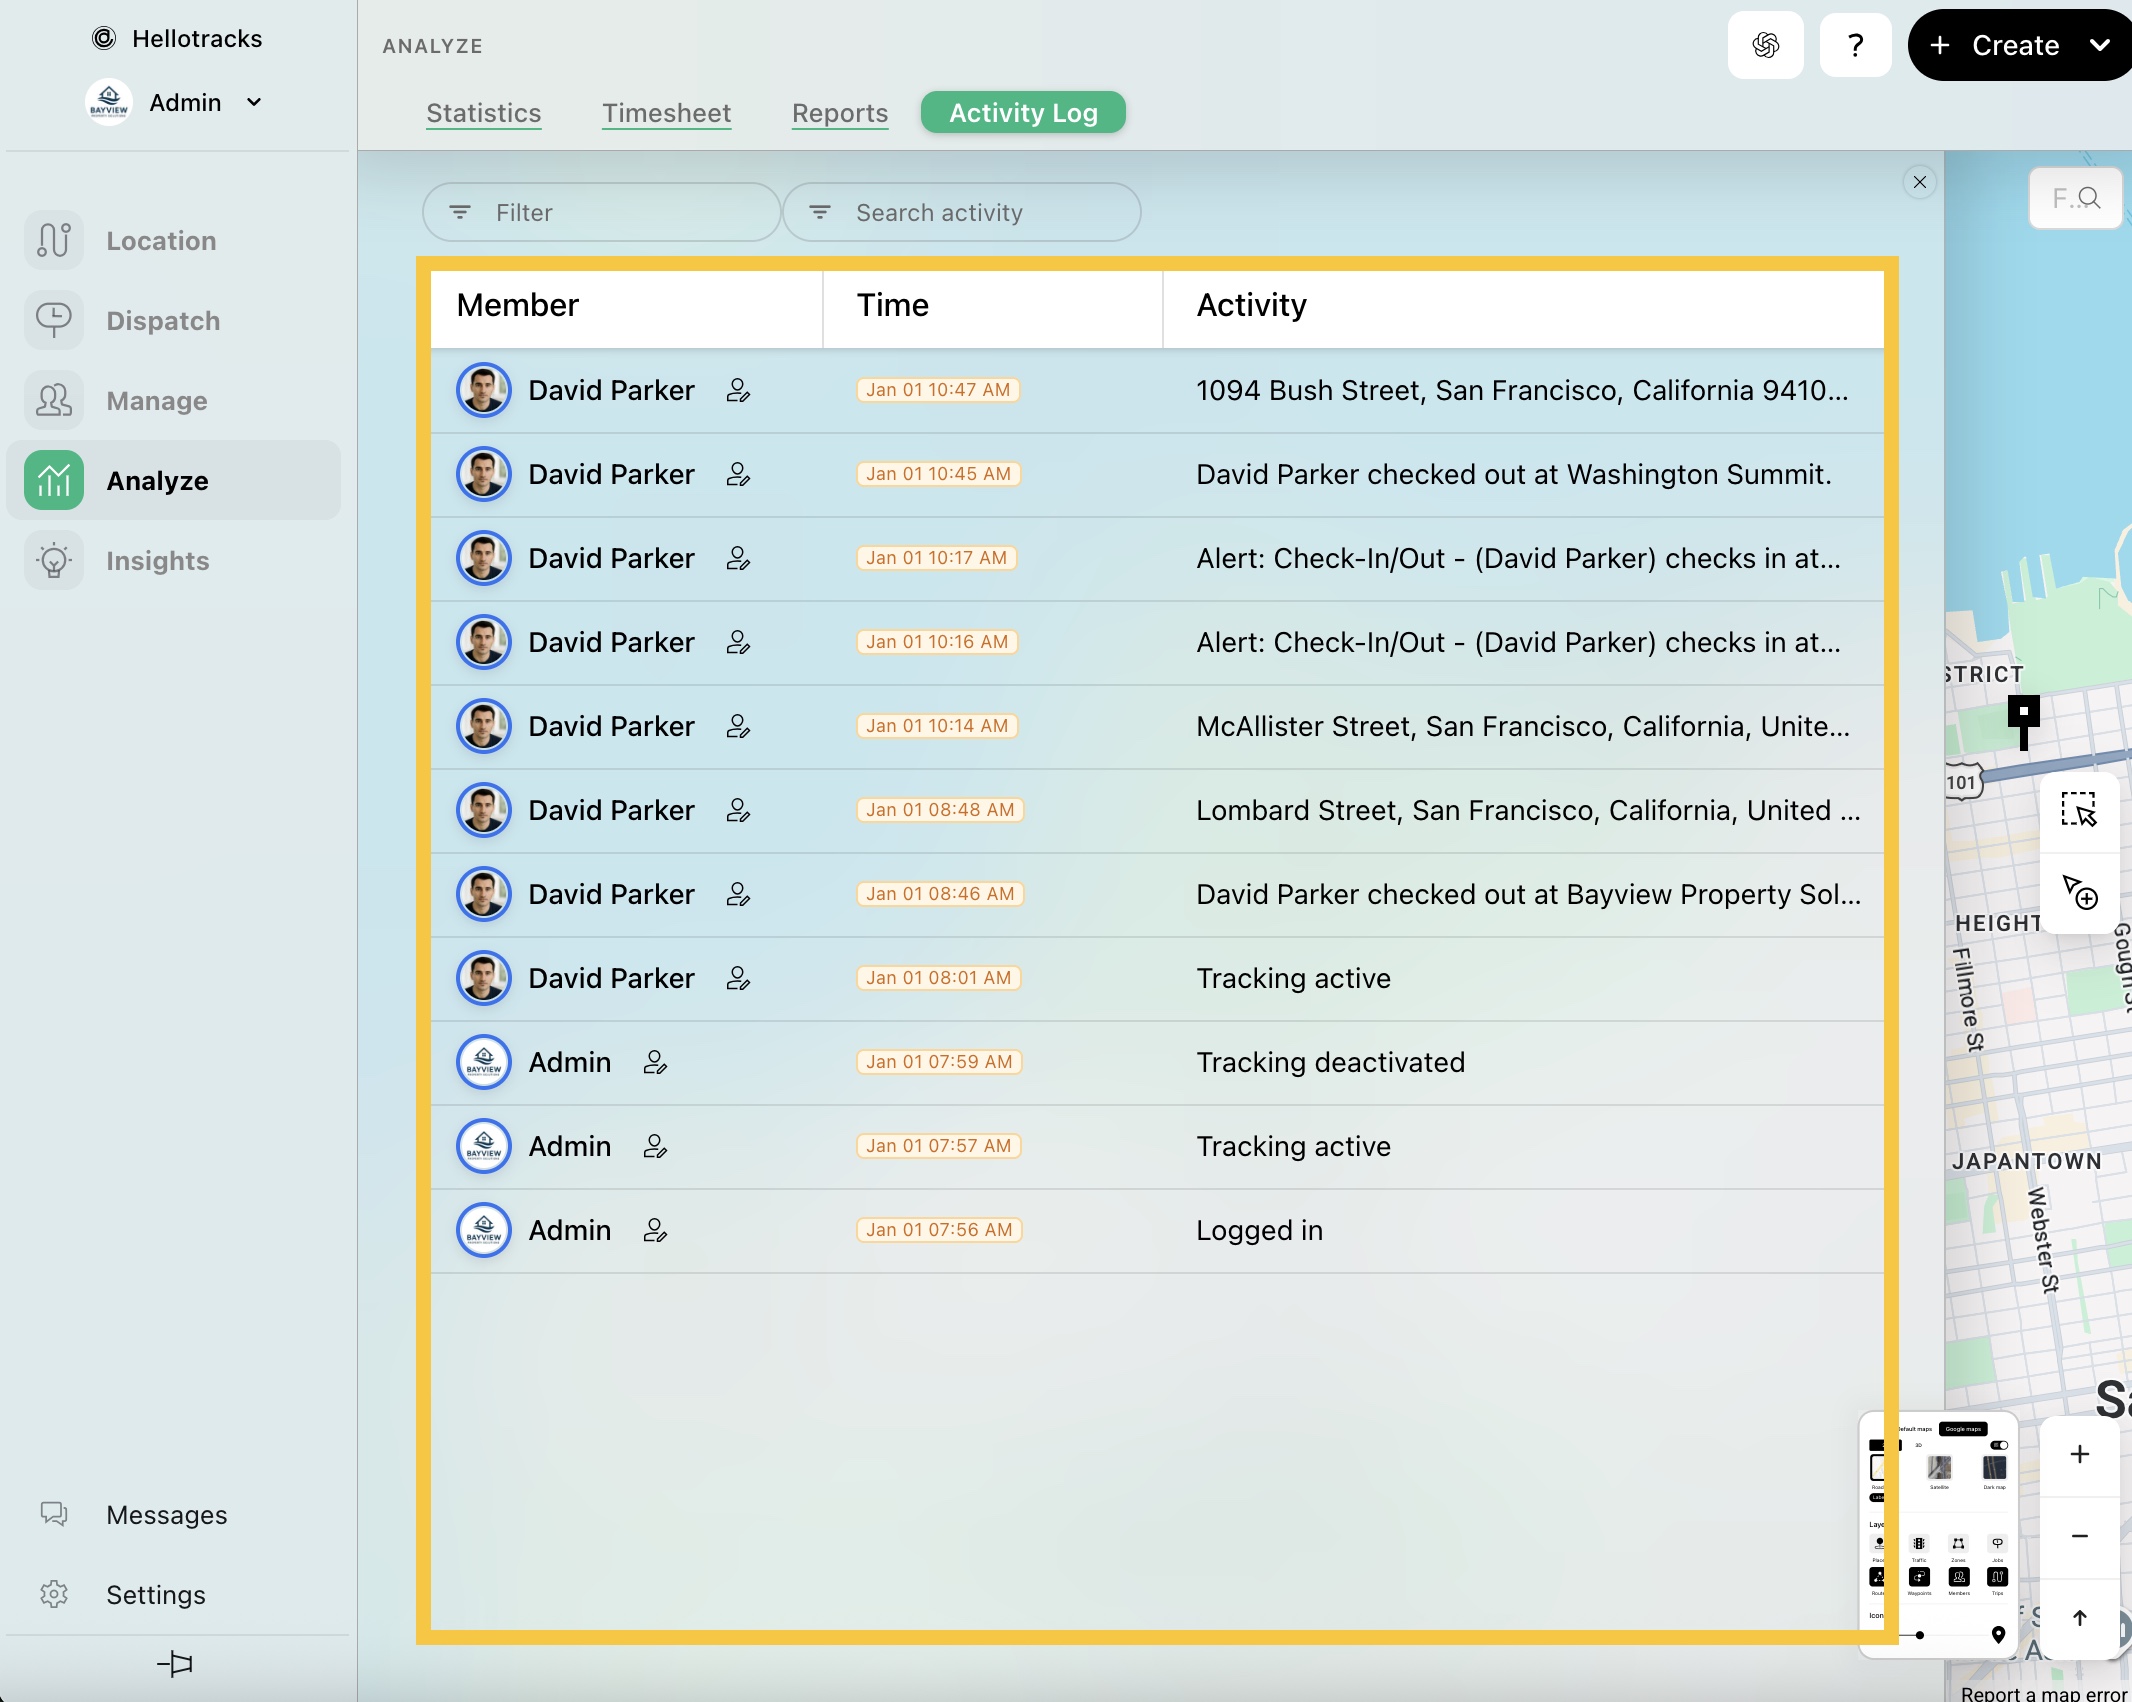The image size is (2132, 1702).
Task: Click the AI assistant icon button
Action: coord(1765,45)
